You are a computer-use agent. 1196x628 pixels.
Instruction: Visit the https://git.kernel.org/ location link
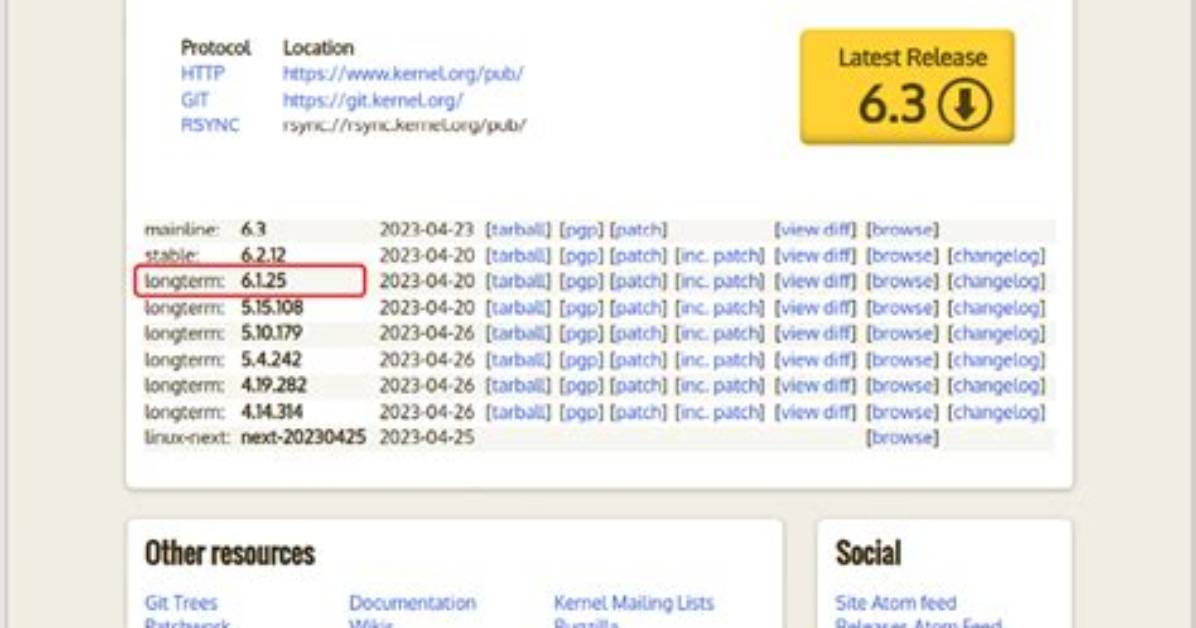click(373, 100)
